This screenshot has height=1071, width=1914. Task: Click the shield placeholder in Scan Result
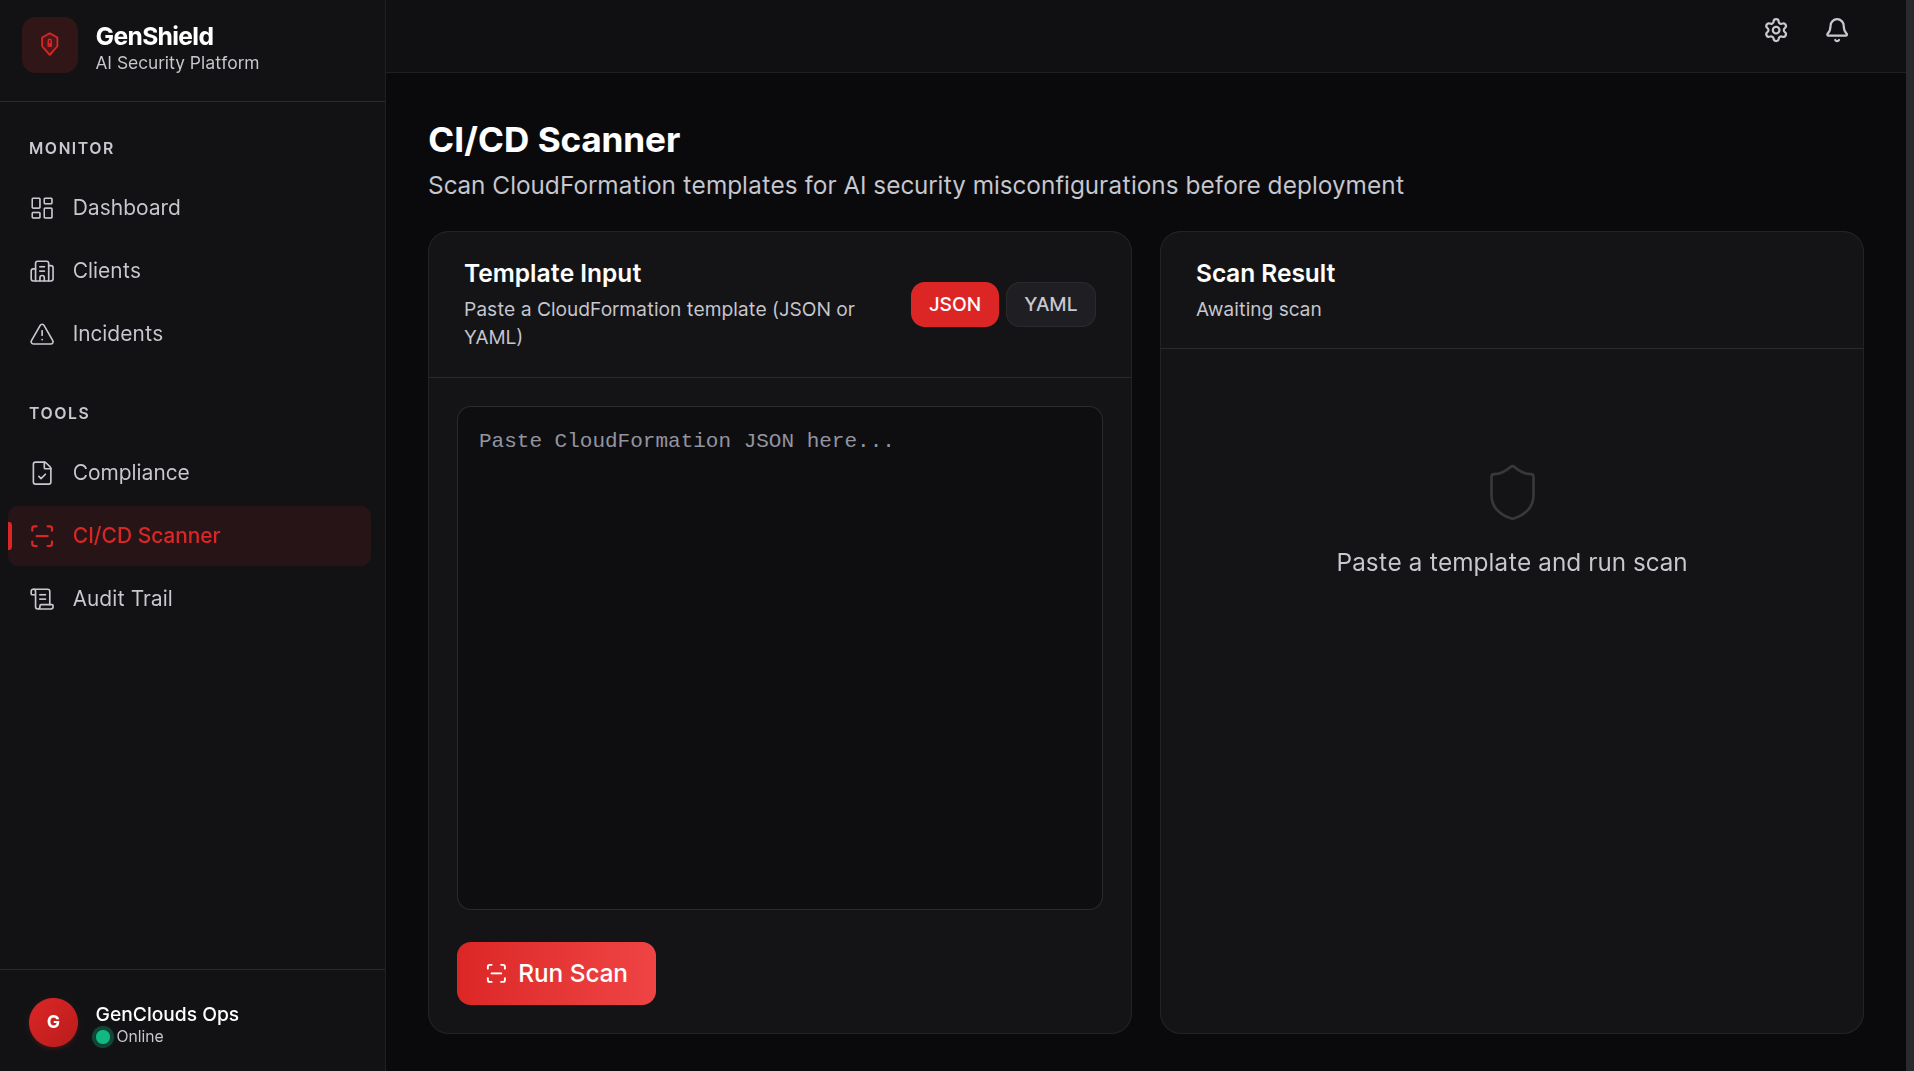1512,492
